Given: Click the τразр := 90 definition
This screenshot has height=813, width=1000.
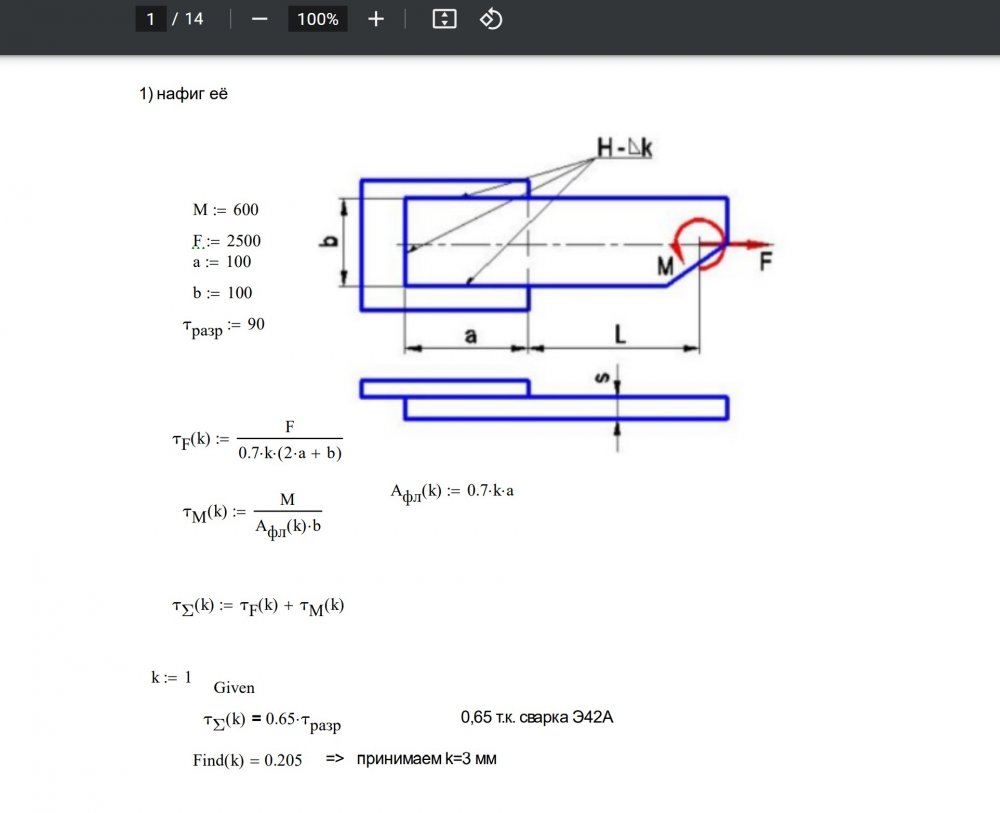Looking at the screenshot, I should tap(223, 326).
